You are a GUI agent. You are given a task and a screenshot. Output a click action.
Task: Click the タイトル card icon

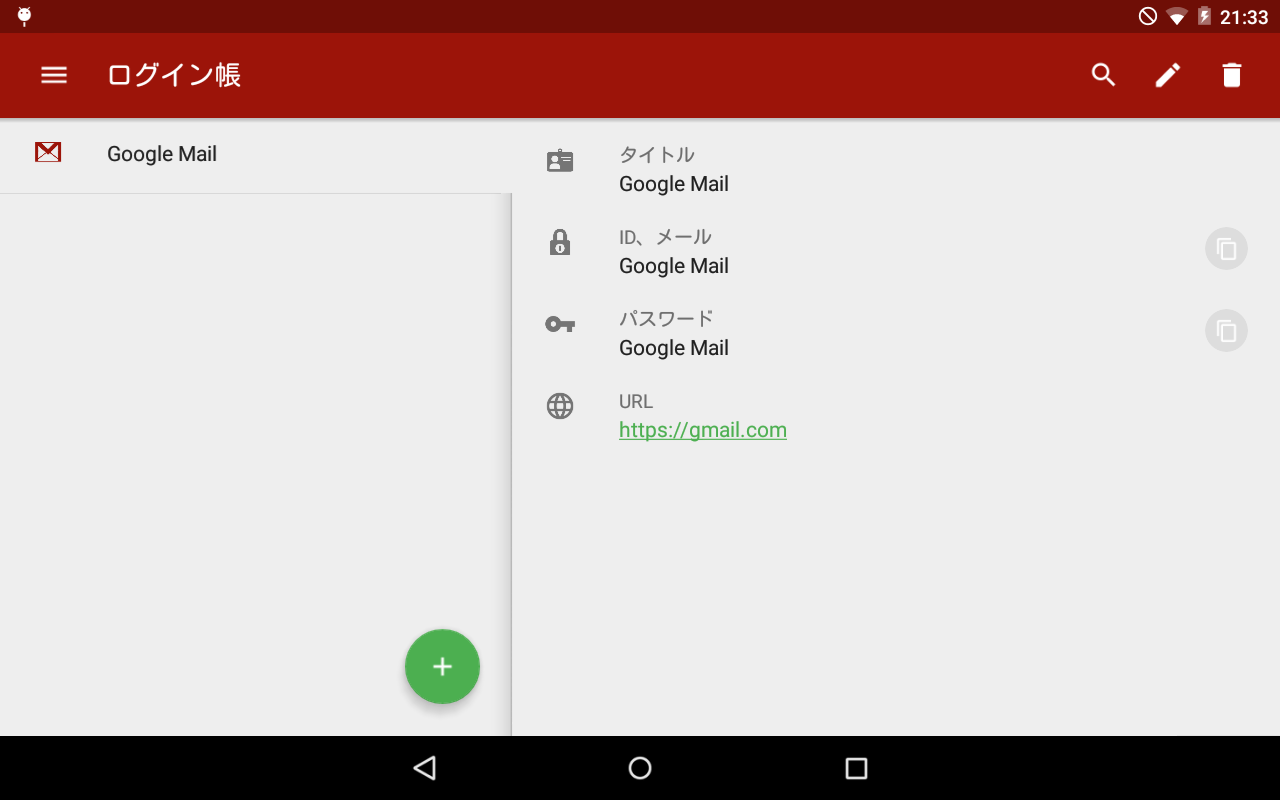coord(560,161)
